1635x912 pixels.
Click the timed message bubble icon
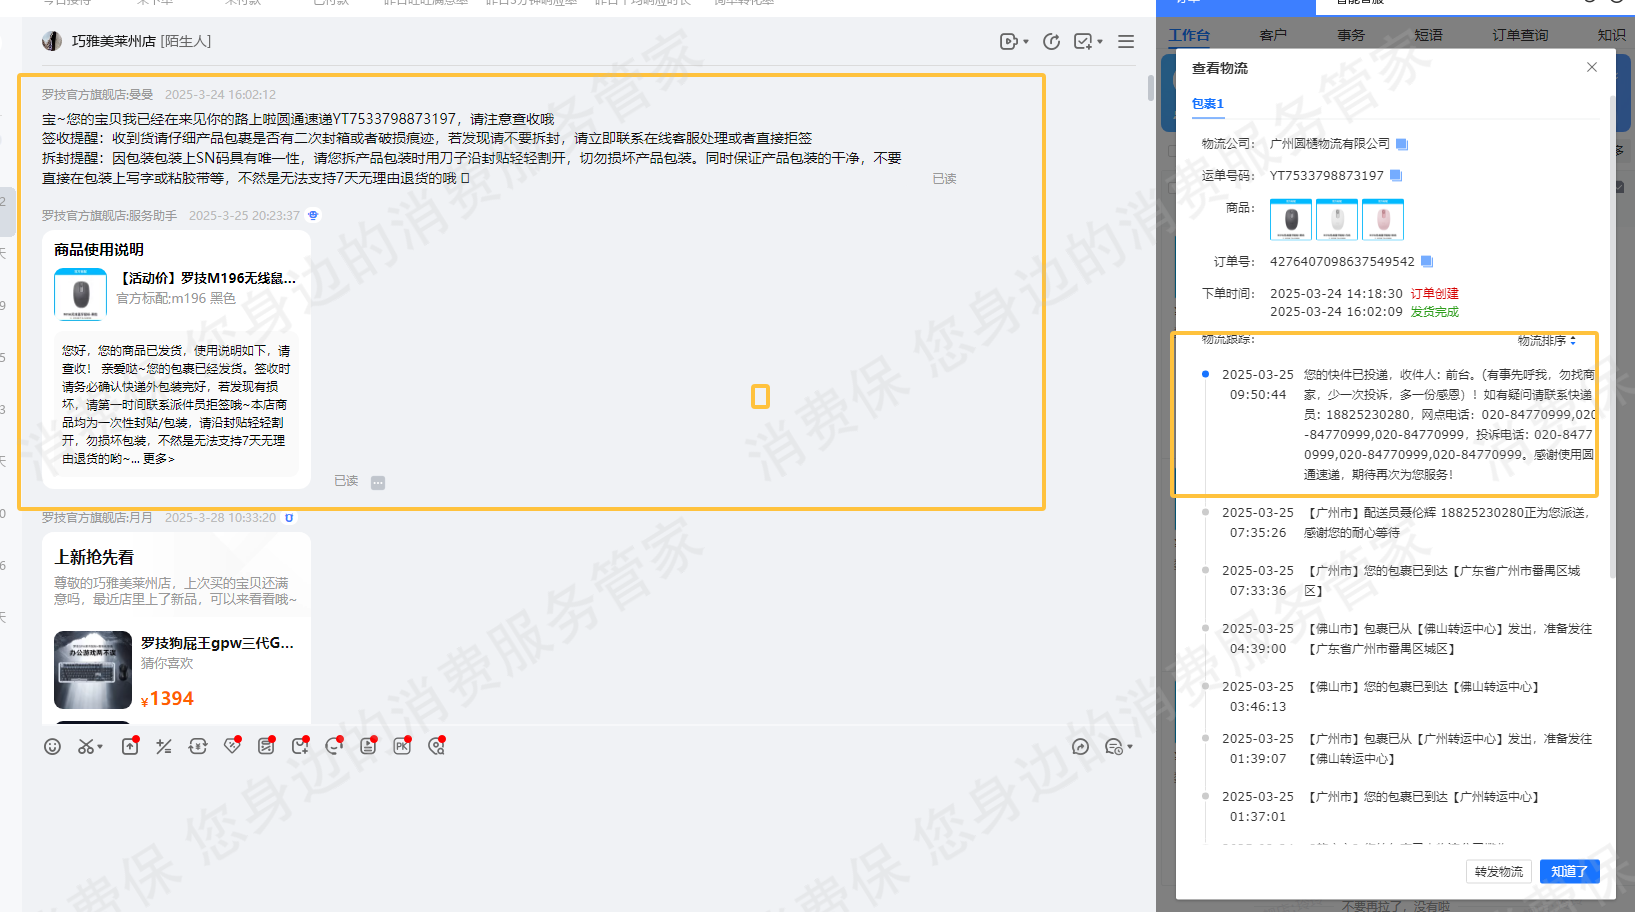[x=1113, y=746]
